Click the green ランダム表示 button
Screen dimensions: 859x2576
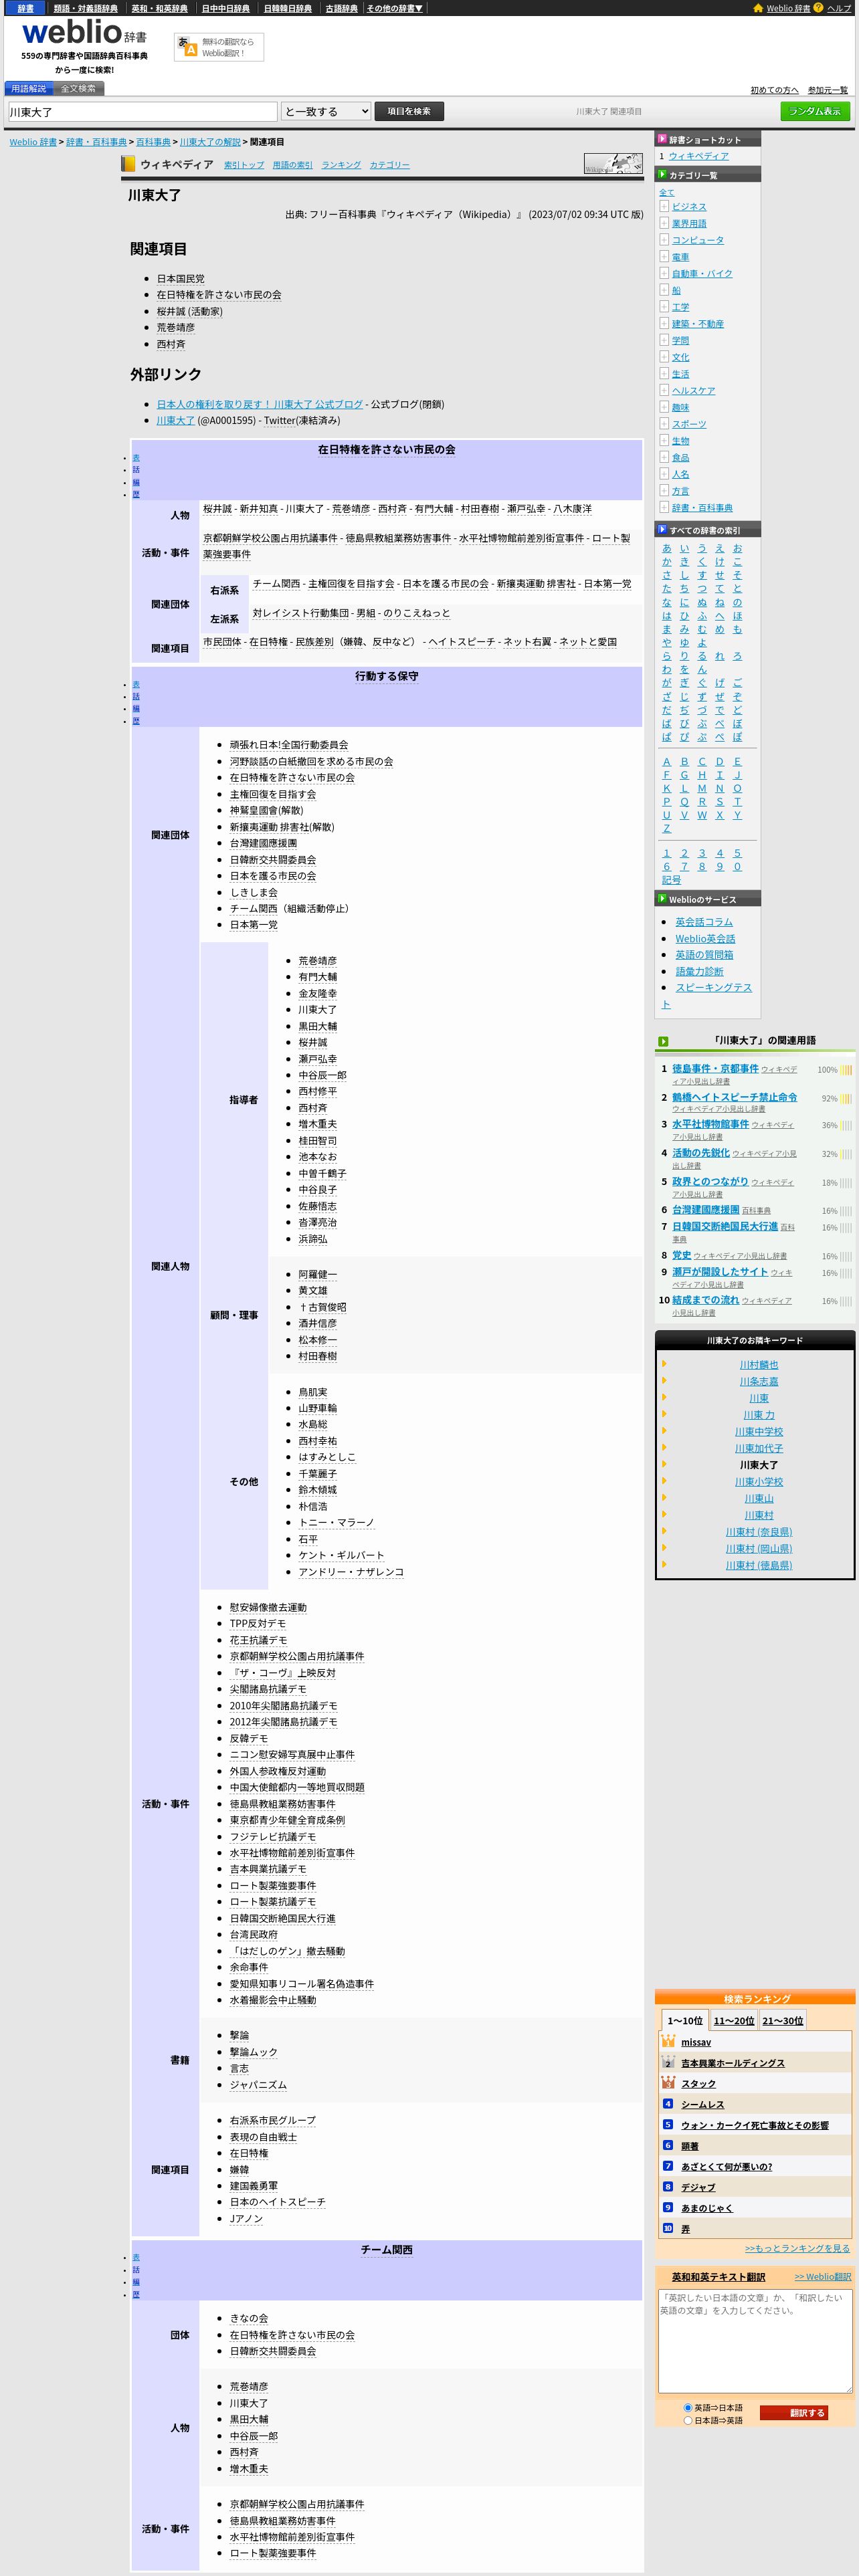(815, 111)
